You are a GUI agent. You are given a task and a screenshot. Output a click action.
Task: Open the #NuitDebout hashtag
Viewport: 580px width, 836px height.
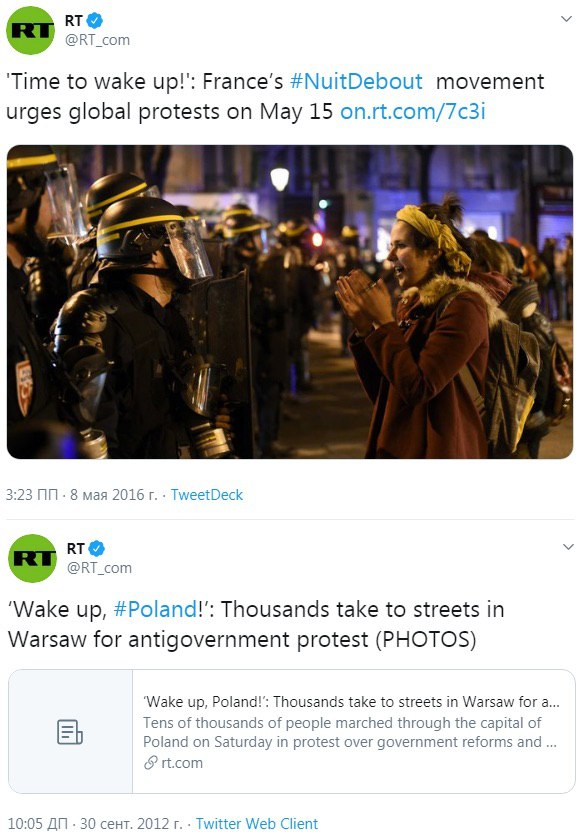click(356, 82)
